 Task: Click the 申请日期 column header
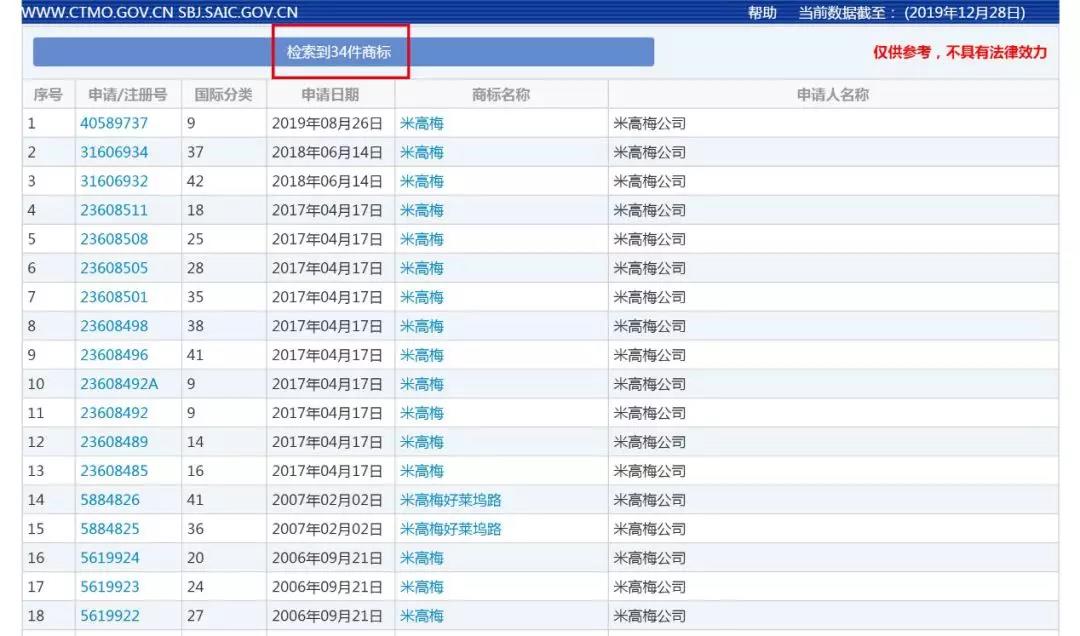click(x=330, y=94)
